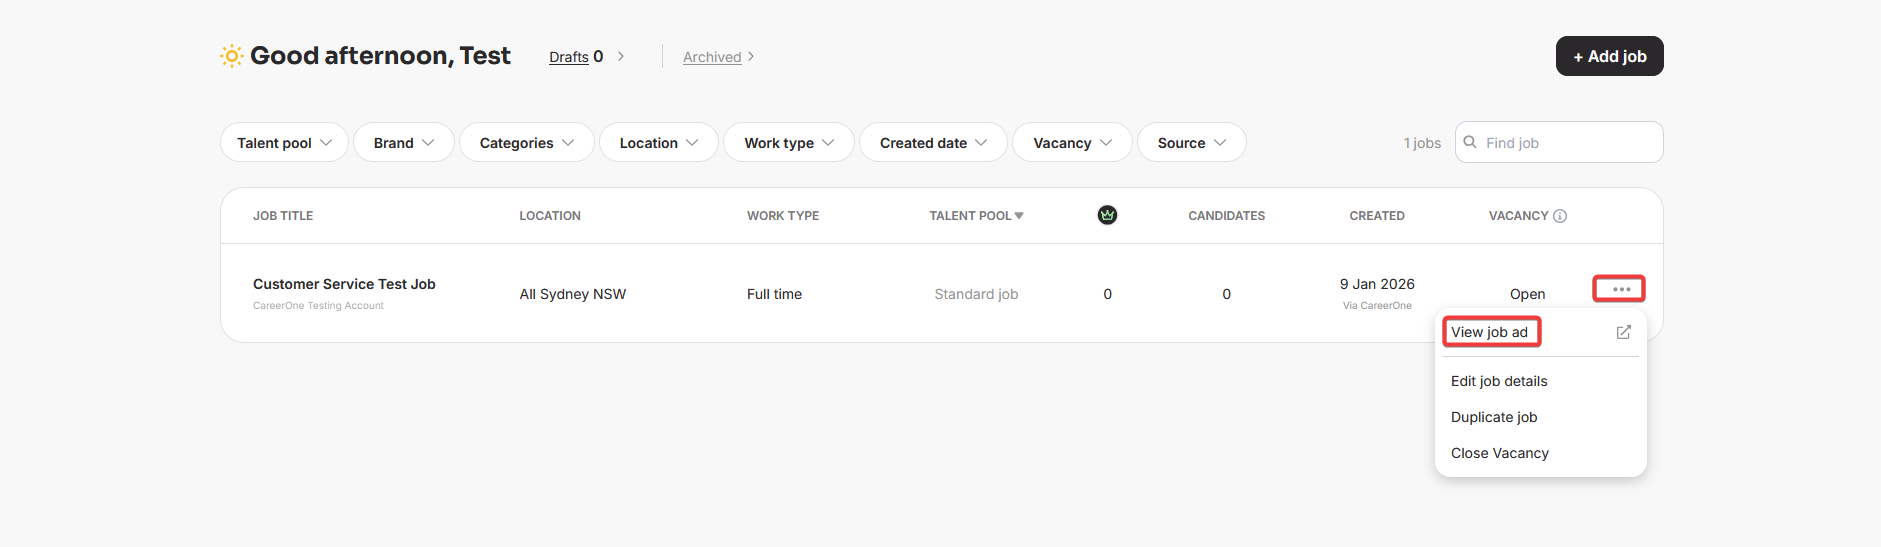Click the LOCATION column header

pos(550,216)
